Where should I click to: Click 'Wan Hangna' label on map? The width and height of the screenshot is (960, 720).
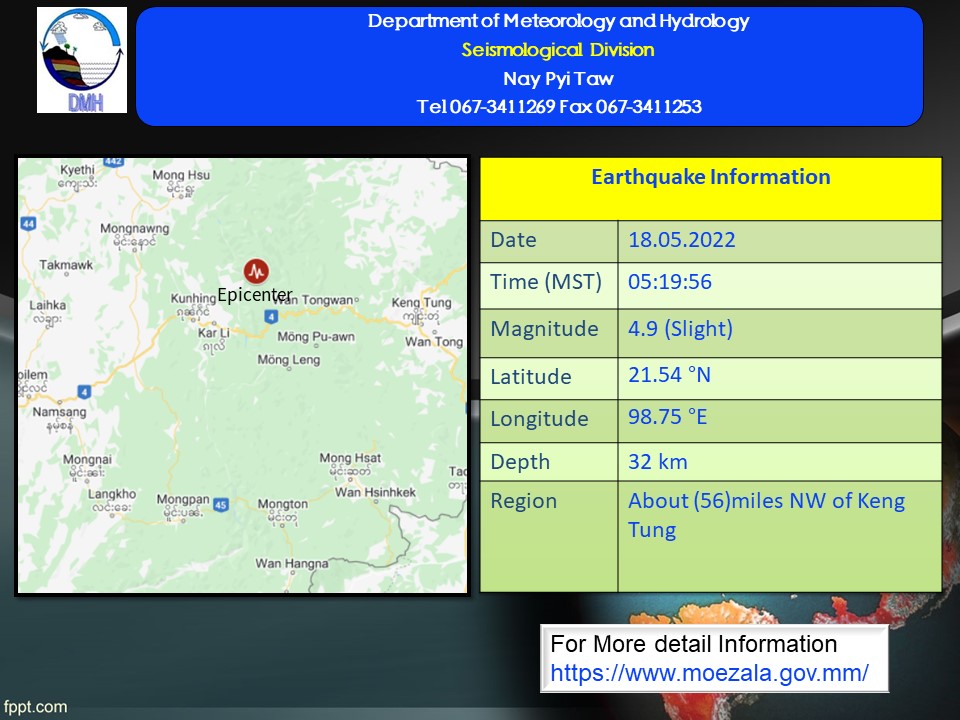pos(291,563)
